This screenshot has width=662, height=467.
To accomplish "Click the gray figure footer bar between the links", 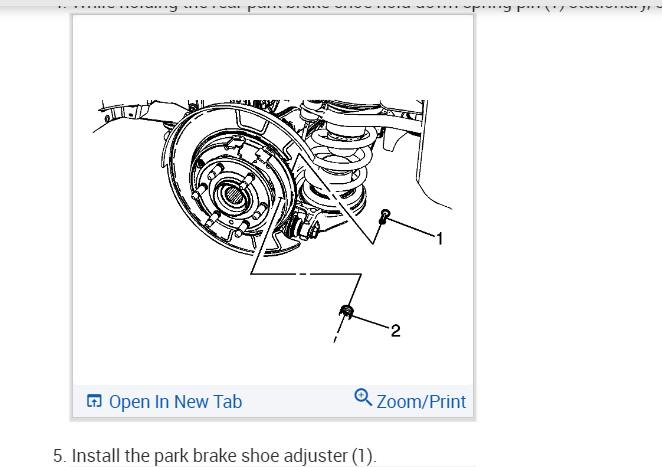I will [x=298, y=401].
